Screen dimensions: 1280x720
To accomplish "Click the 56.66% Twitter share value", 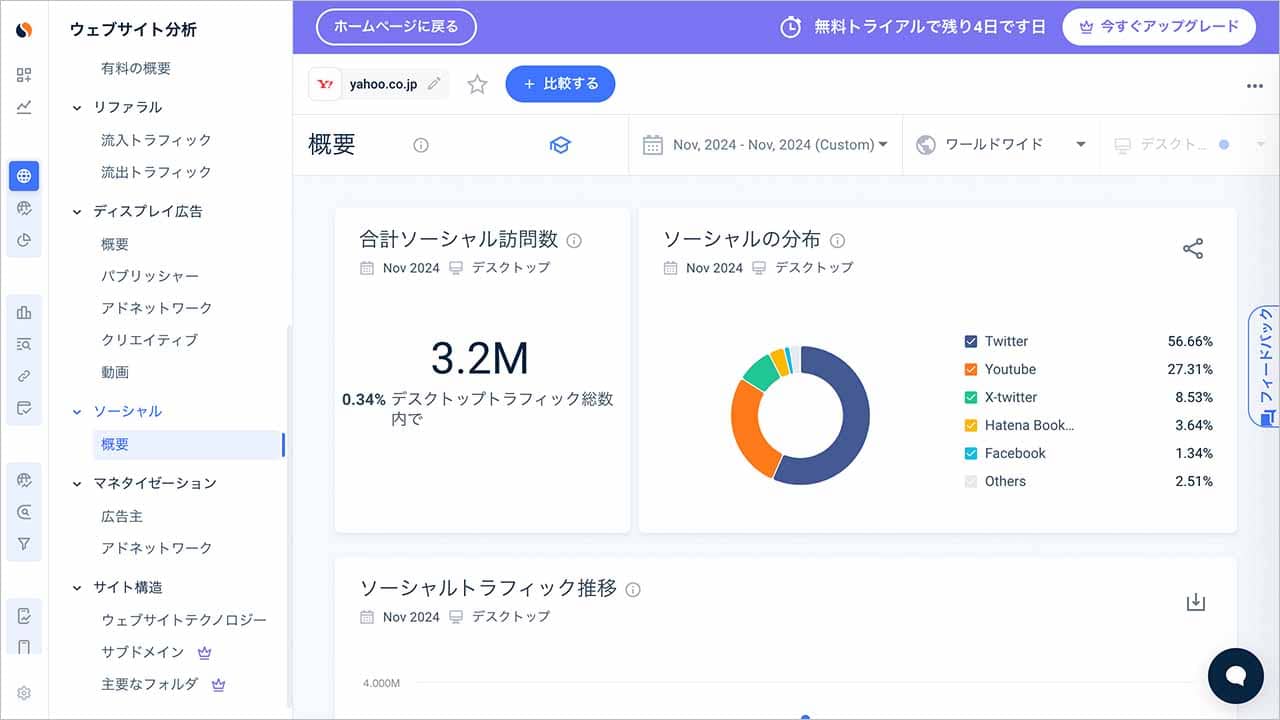I will (1190, 341).
